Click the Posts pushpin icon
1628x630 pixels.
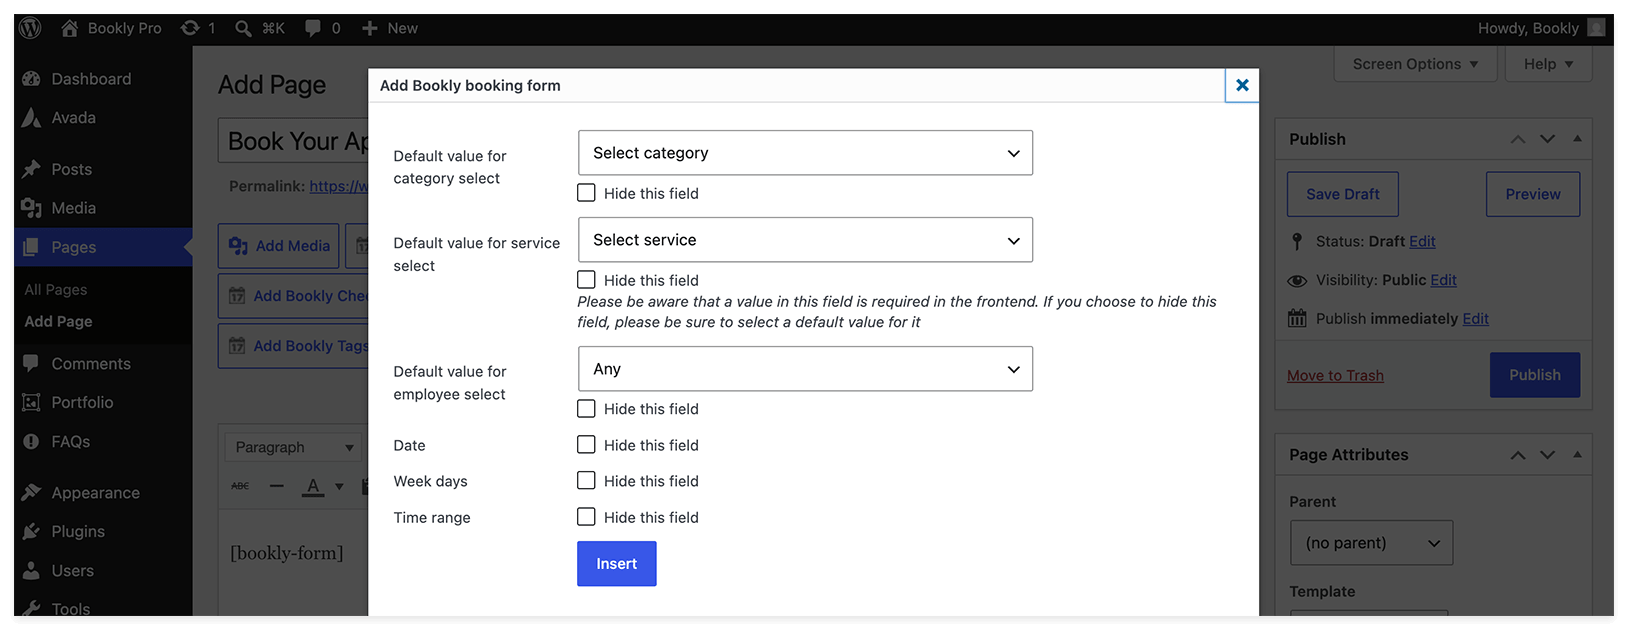(32, 169)
